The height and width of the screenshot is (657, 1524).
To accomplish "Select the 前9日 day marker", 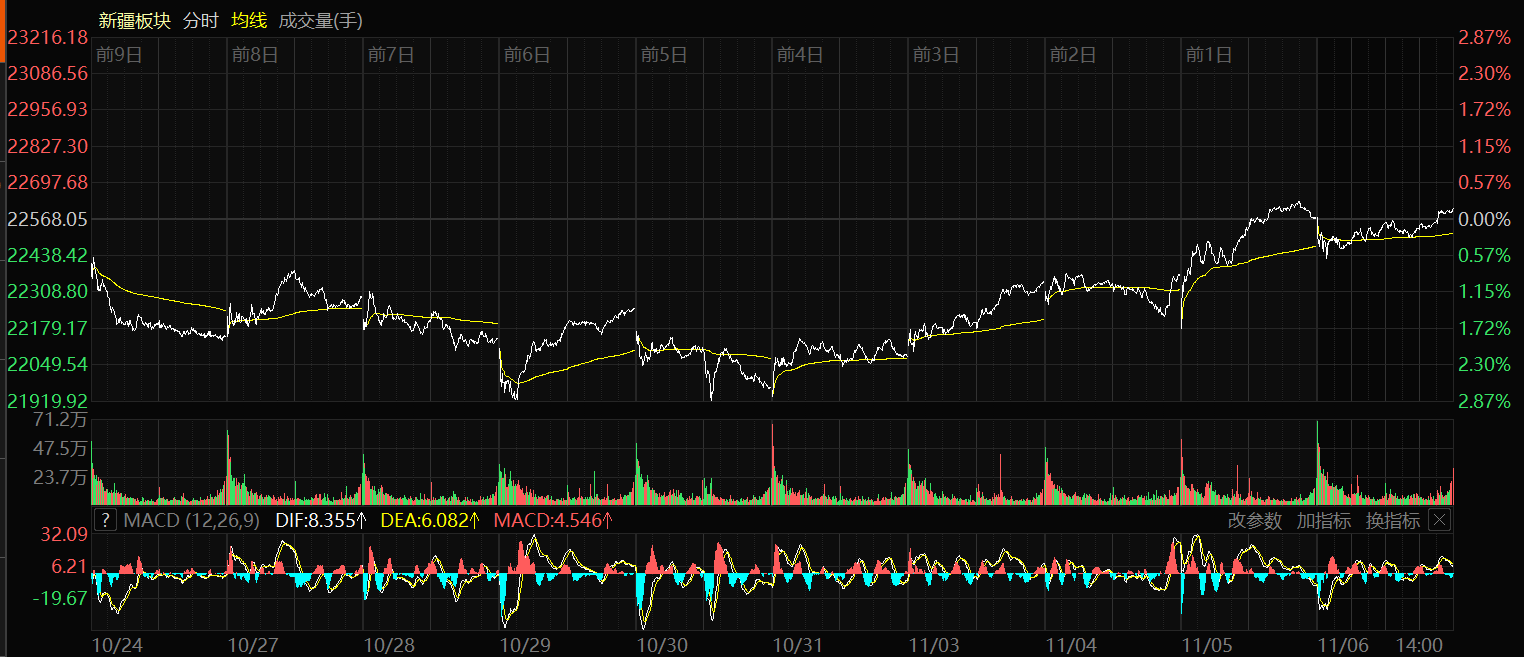I will pos(119,55).
